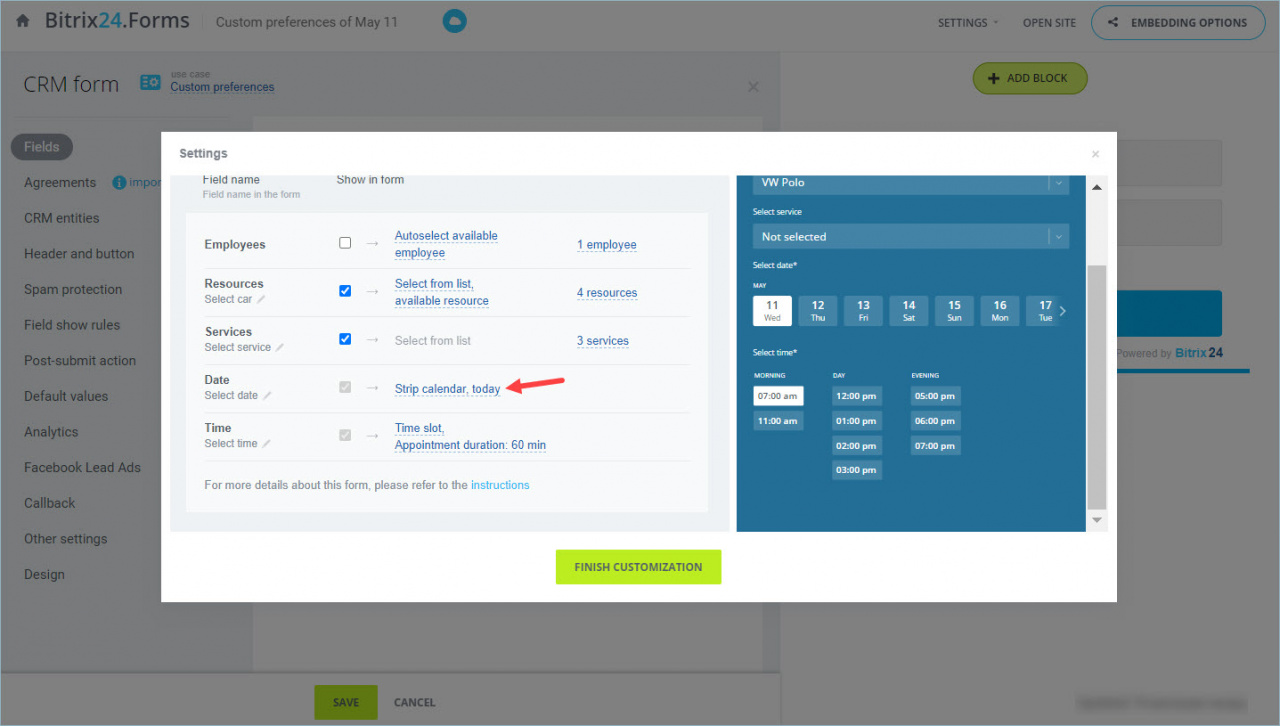Pick the 11:00 am time slot
This screenshot has width=1280, height=726.
[x=778, y=421]
